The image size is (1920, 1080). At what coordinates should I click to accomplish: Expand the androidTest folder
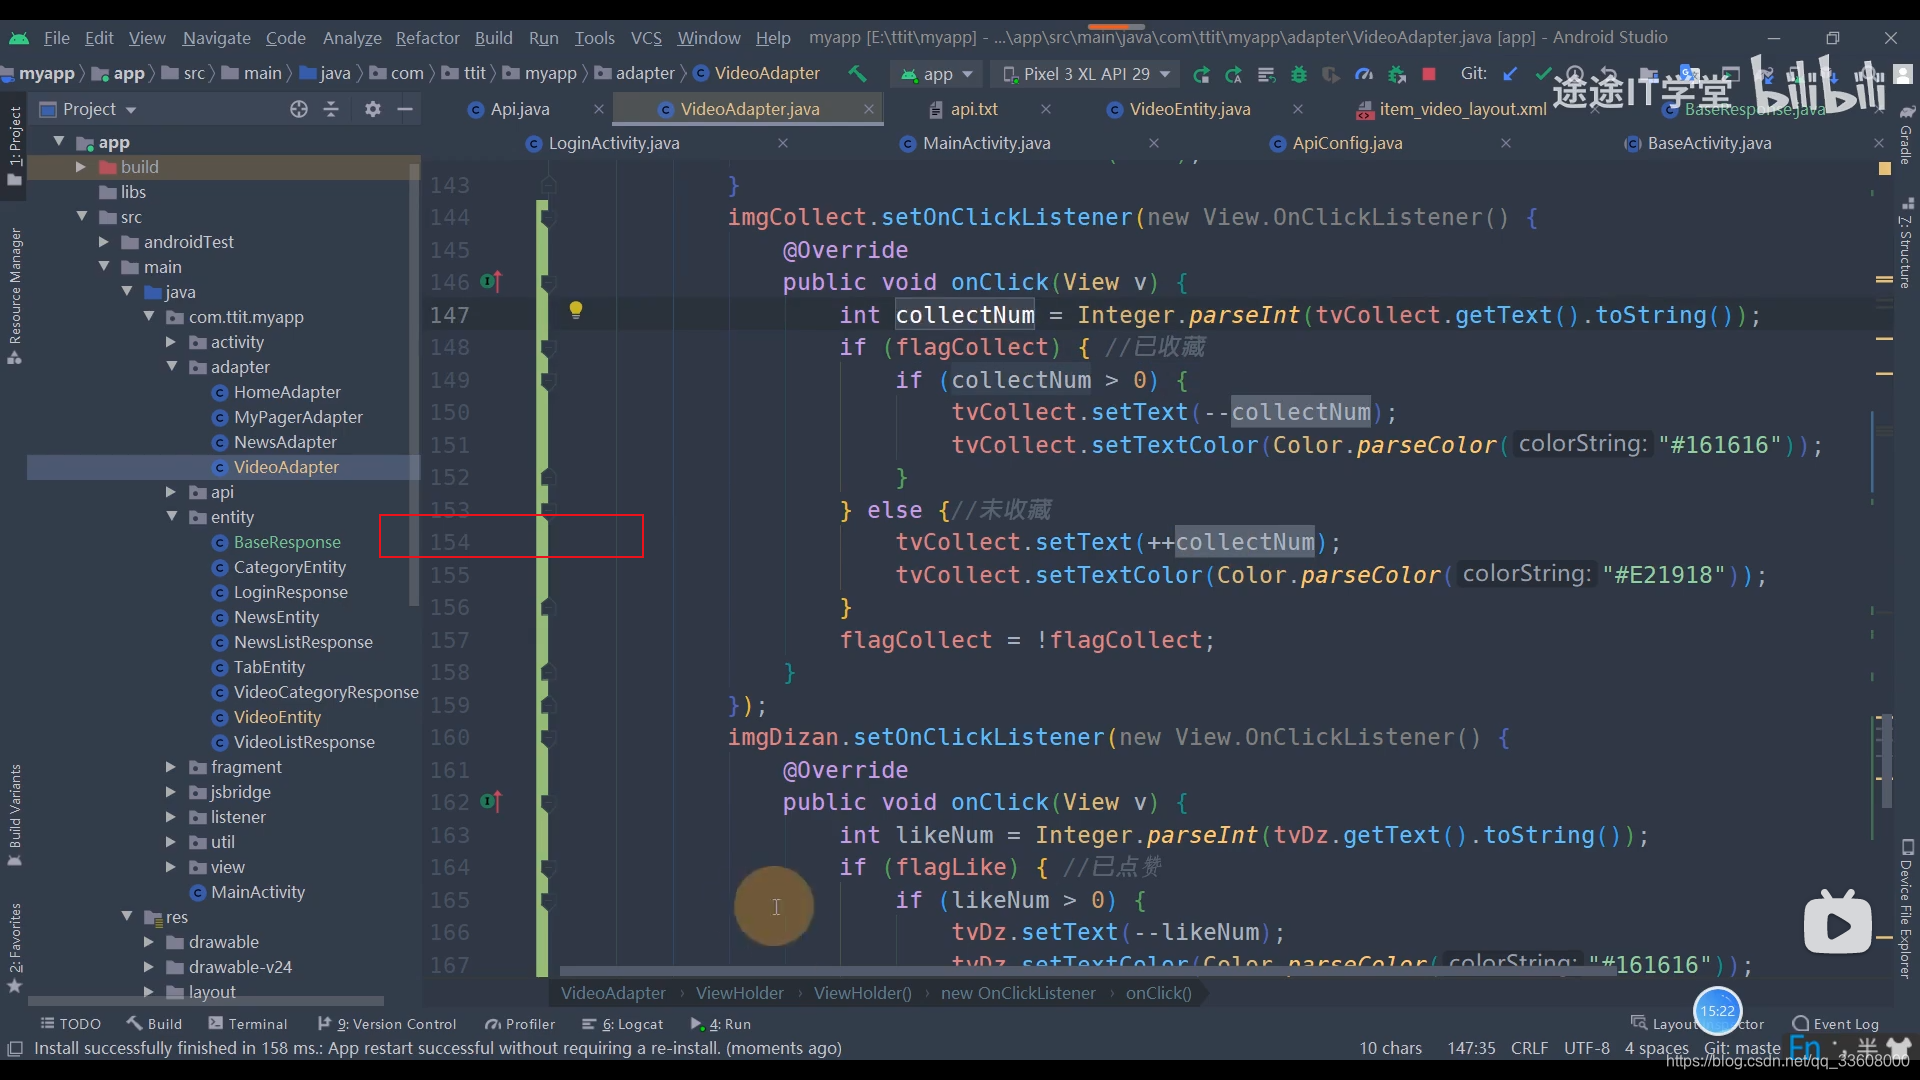103,242
